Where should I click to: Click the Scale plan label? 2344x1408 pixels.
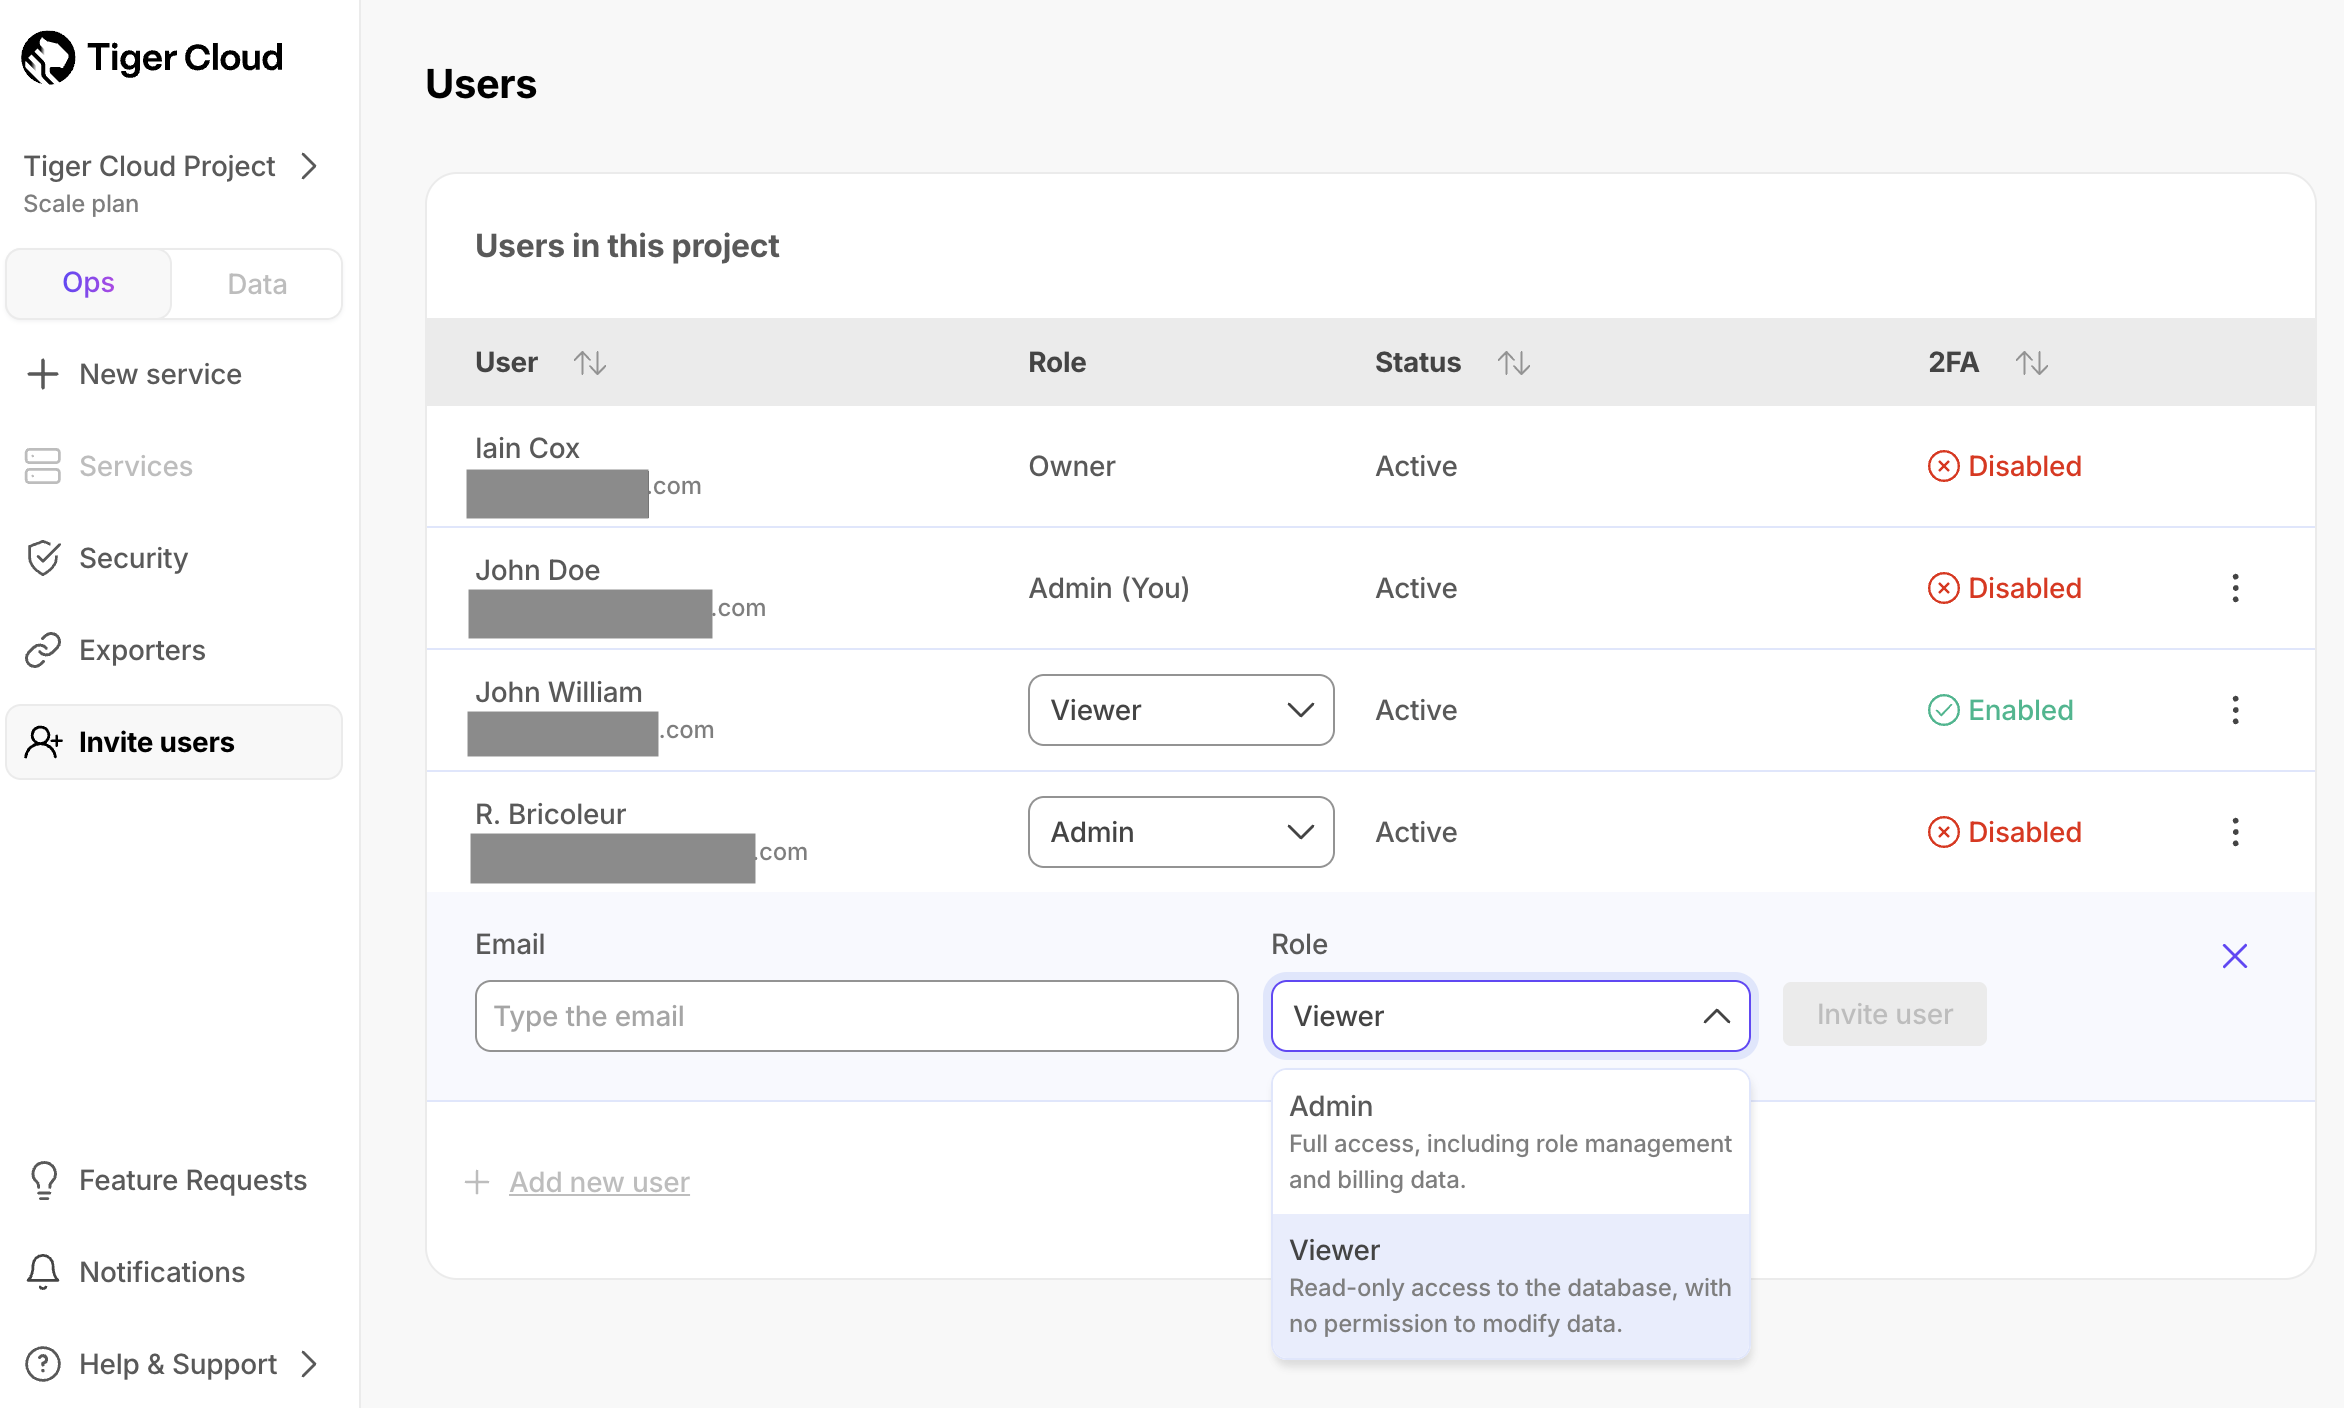point(81,204)
